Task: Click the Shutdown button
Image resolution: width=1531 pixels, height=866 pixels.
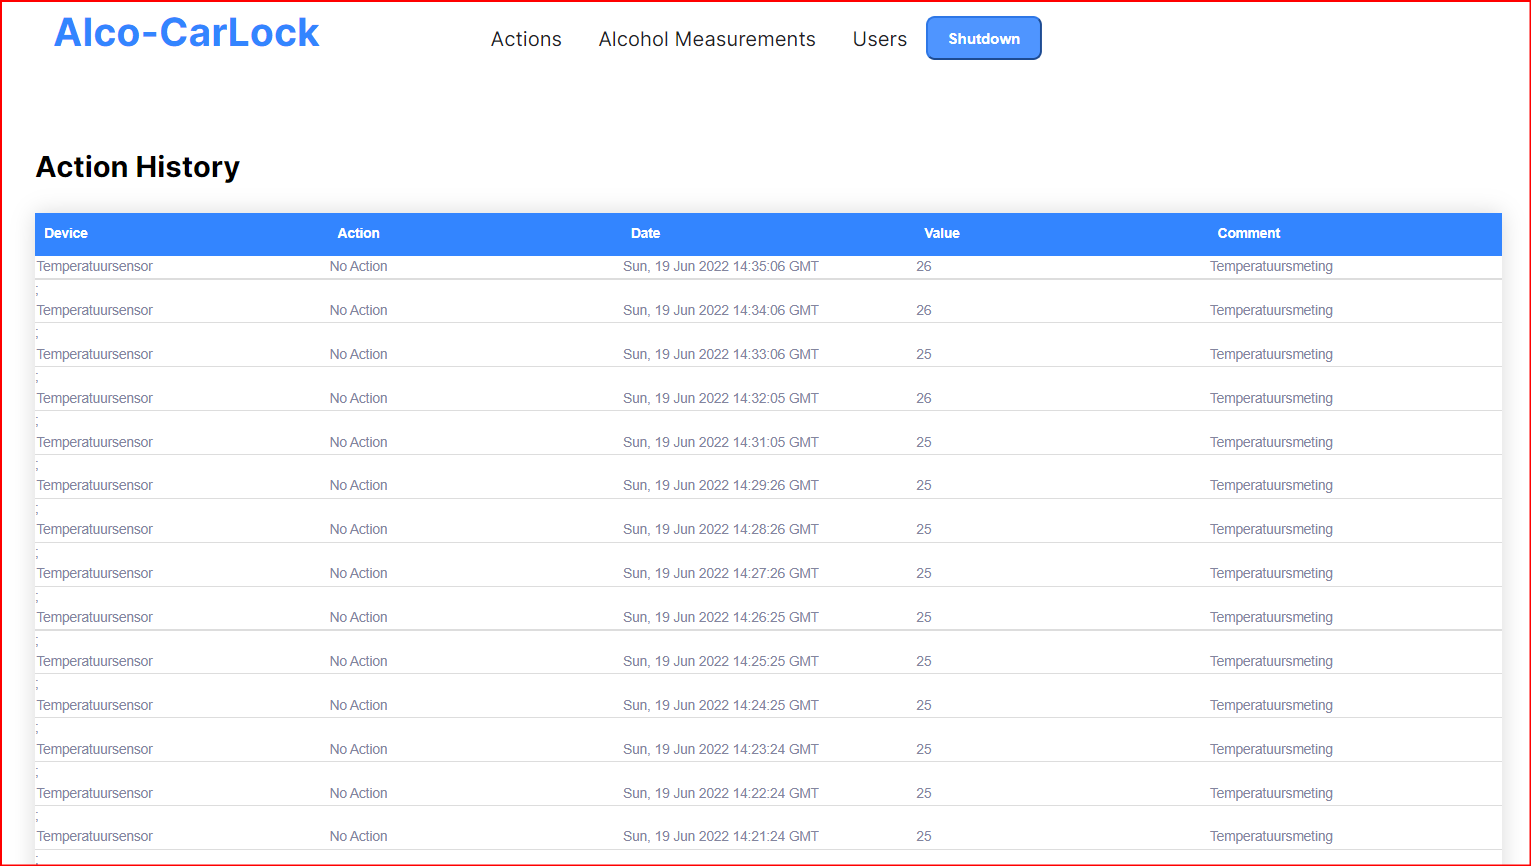Action: [x=984, y=38]
